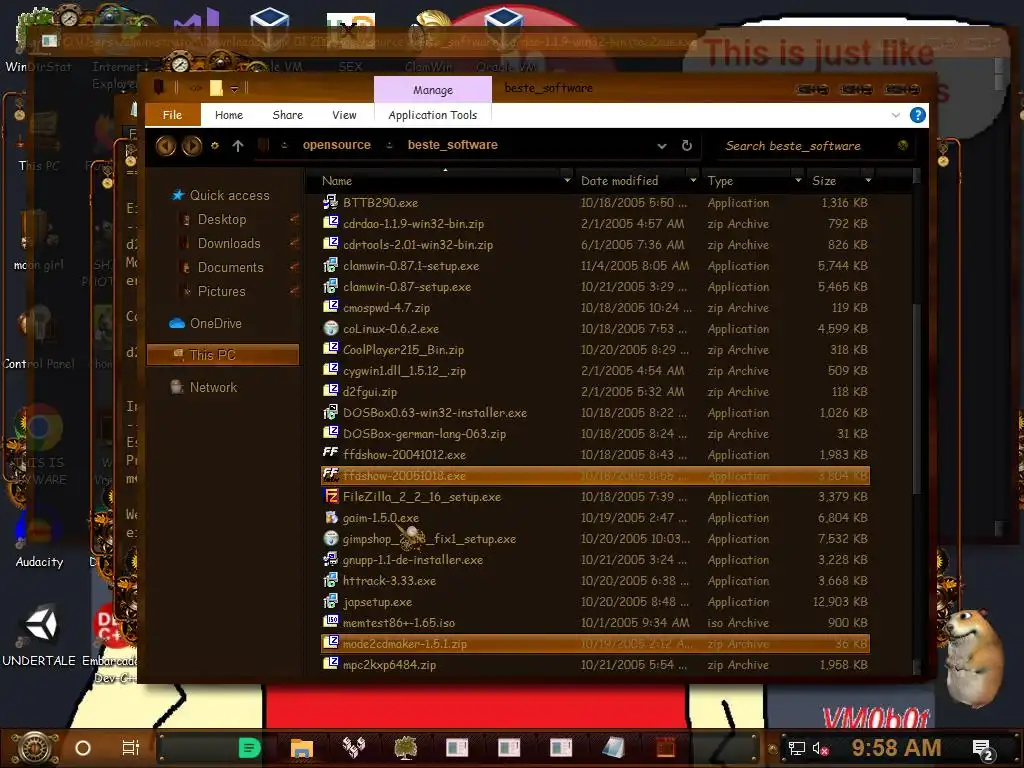The height and width of the screenshot is (768, 1024).
Task: Select the gaim-1.5.0.exe file icon
Action: [330, 517]
